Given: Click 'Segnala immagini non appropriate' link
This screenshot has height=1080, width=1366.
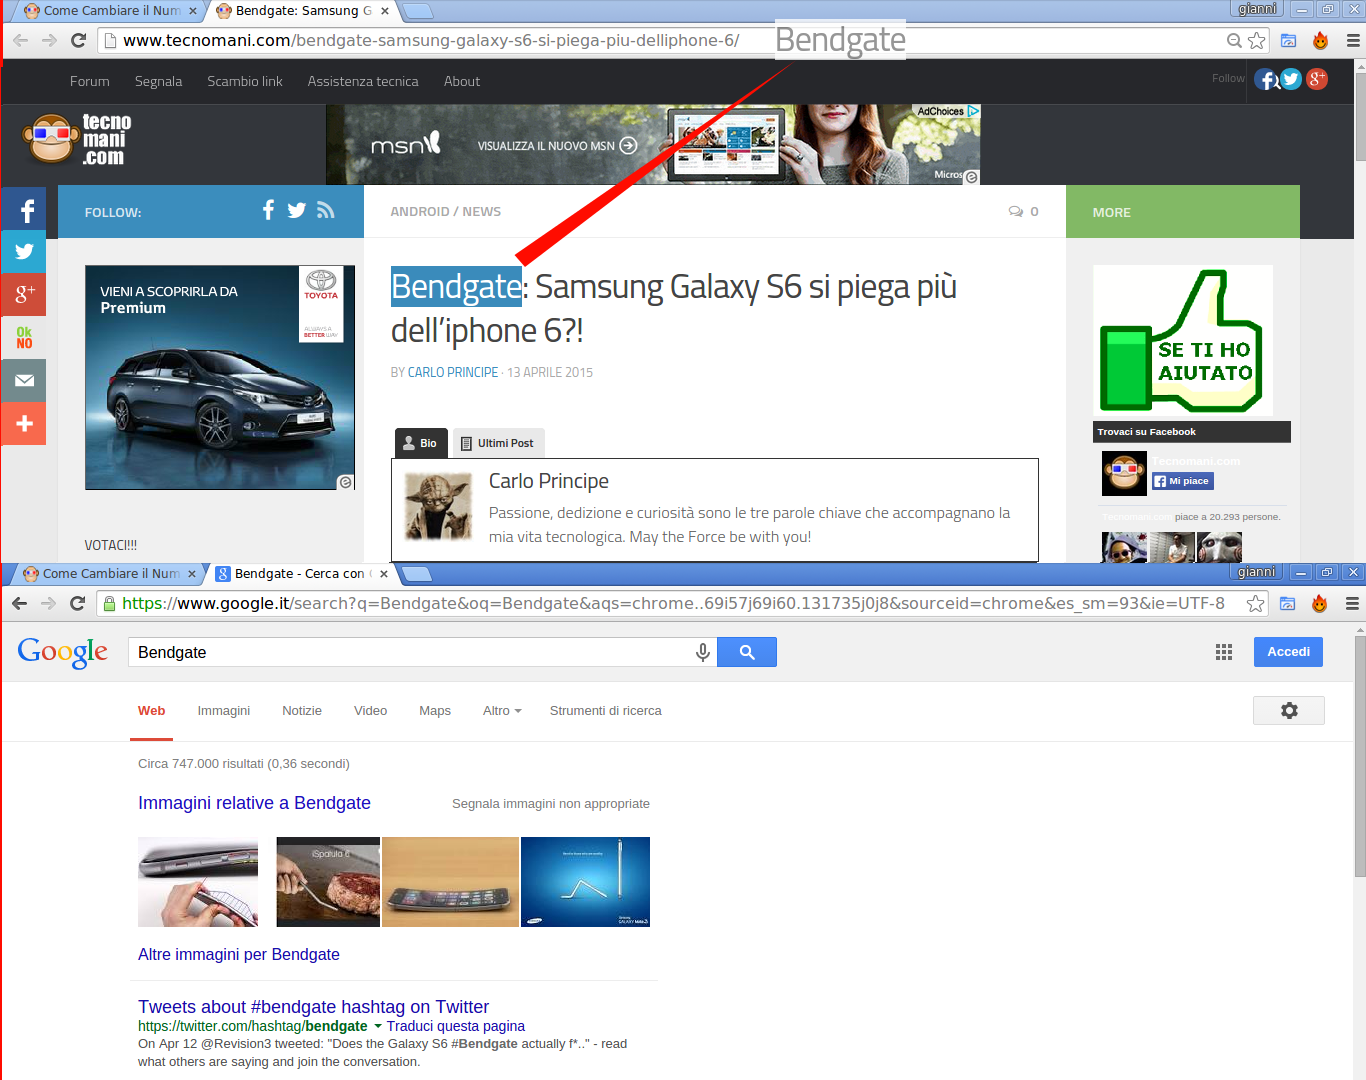Looking at the screenshot, I should coord(551,804).
